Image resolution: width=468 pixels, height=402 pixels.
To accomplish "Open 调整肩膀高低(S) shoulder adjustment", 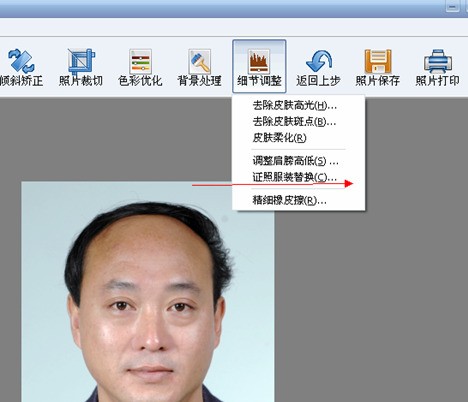I will (x=299, y=161).
